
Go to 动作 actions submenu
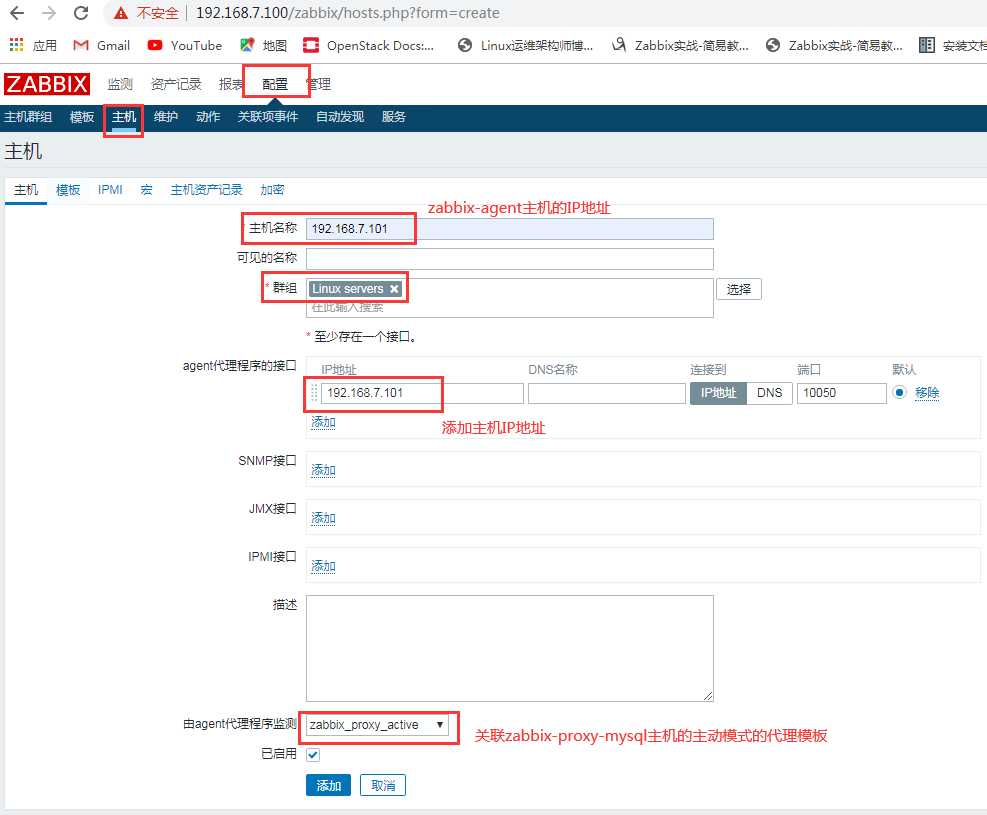(208, 117)
